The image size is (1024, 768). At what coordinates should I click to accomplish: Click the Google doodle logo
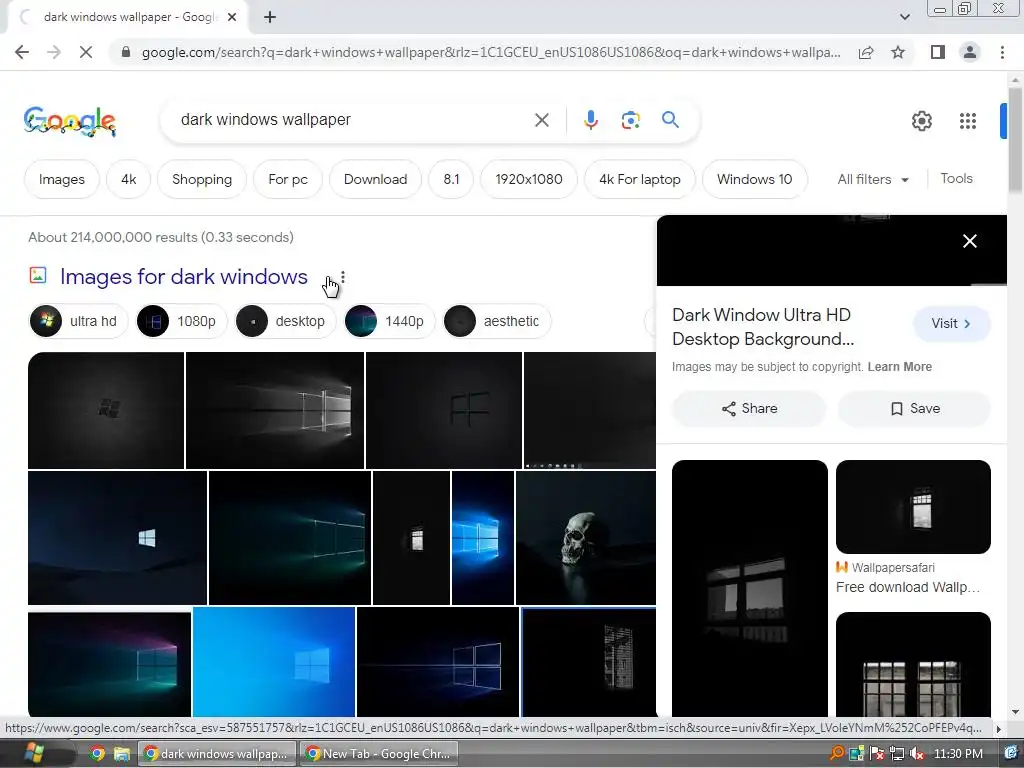70,121
